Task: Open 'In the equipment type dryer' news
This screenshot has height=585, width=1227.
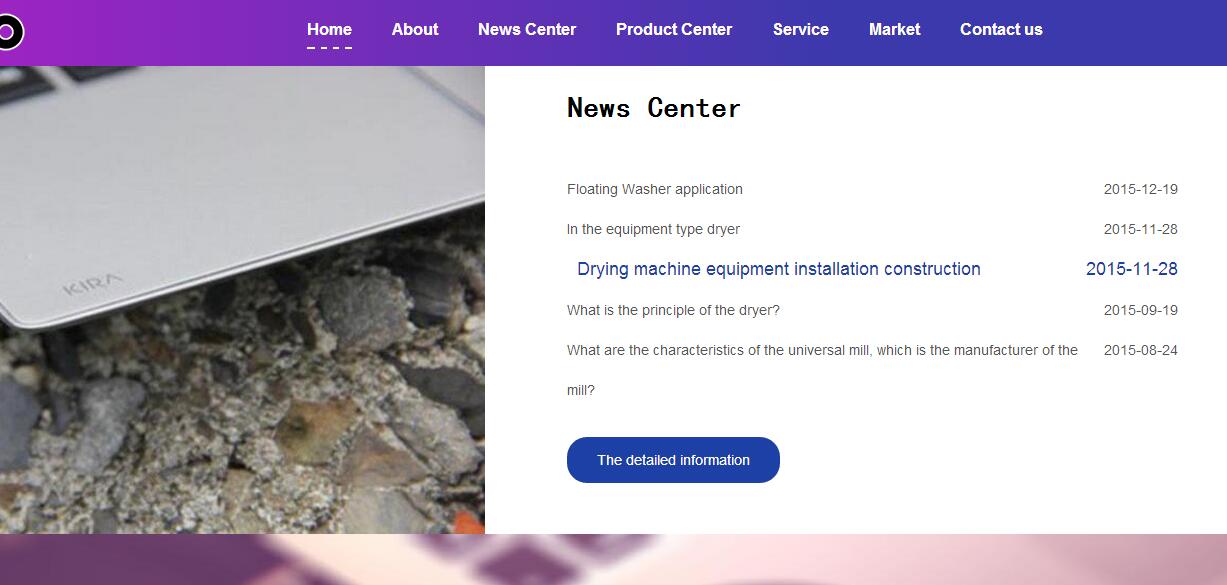Action: 653,229
